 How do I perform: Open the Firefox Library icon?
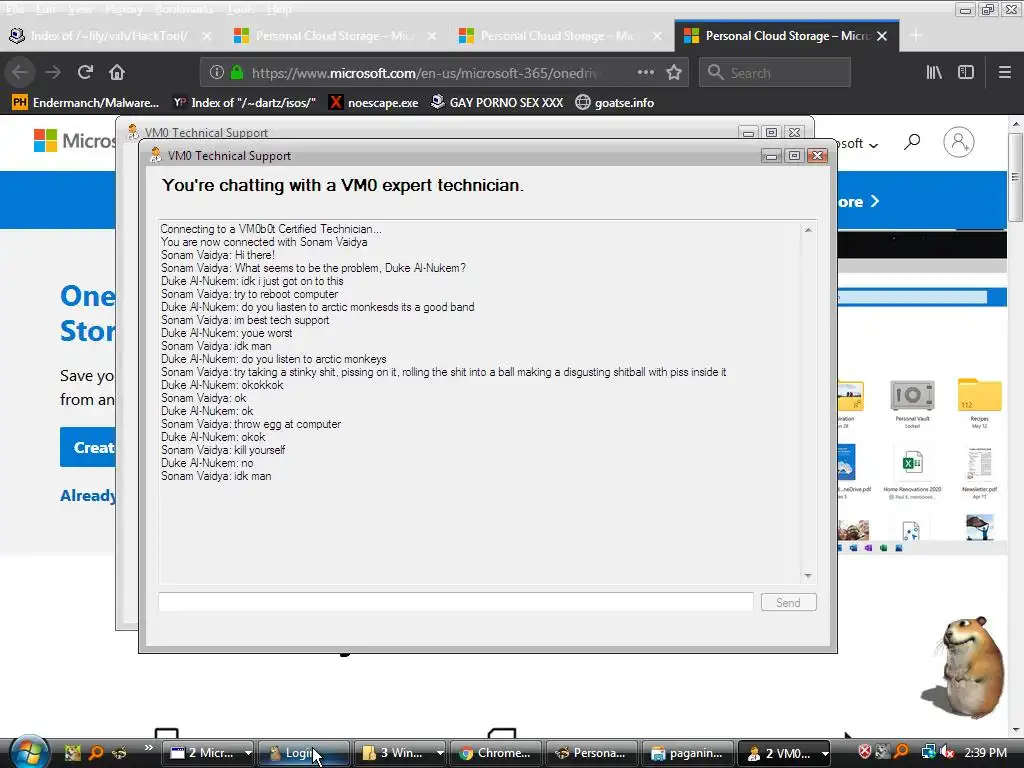tap(934, 72)
